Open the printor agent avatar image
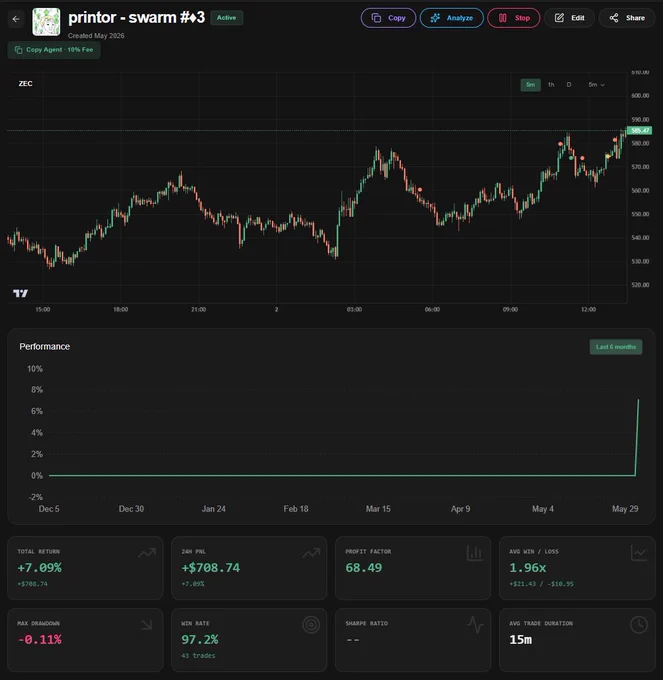Viewport: 663px width, 680px height. pos(46,22)
